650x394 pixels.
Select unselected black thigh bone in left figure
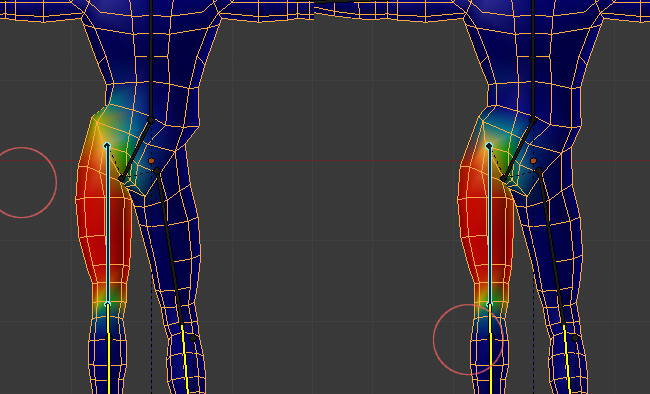coord(170,249)
